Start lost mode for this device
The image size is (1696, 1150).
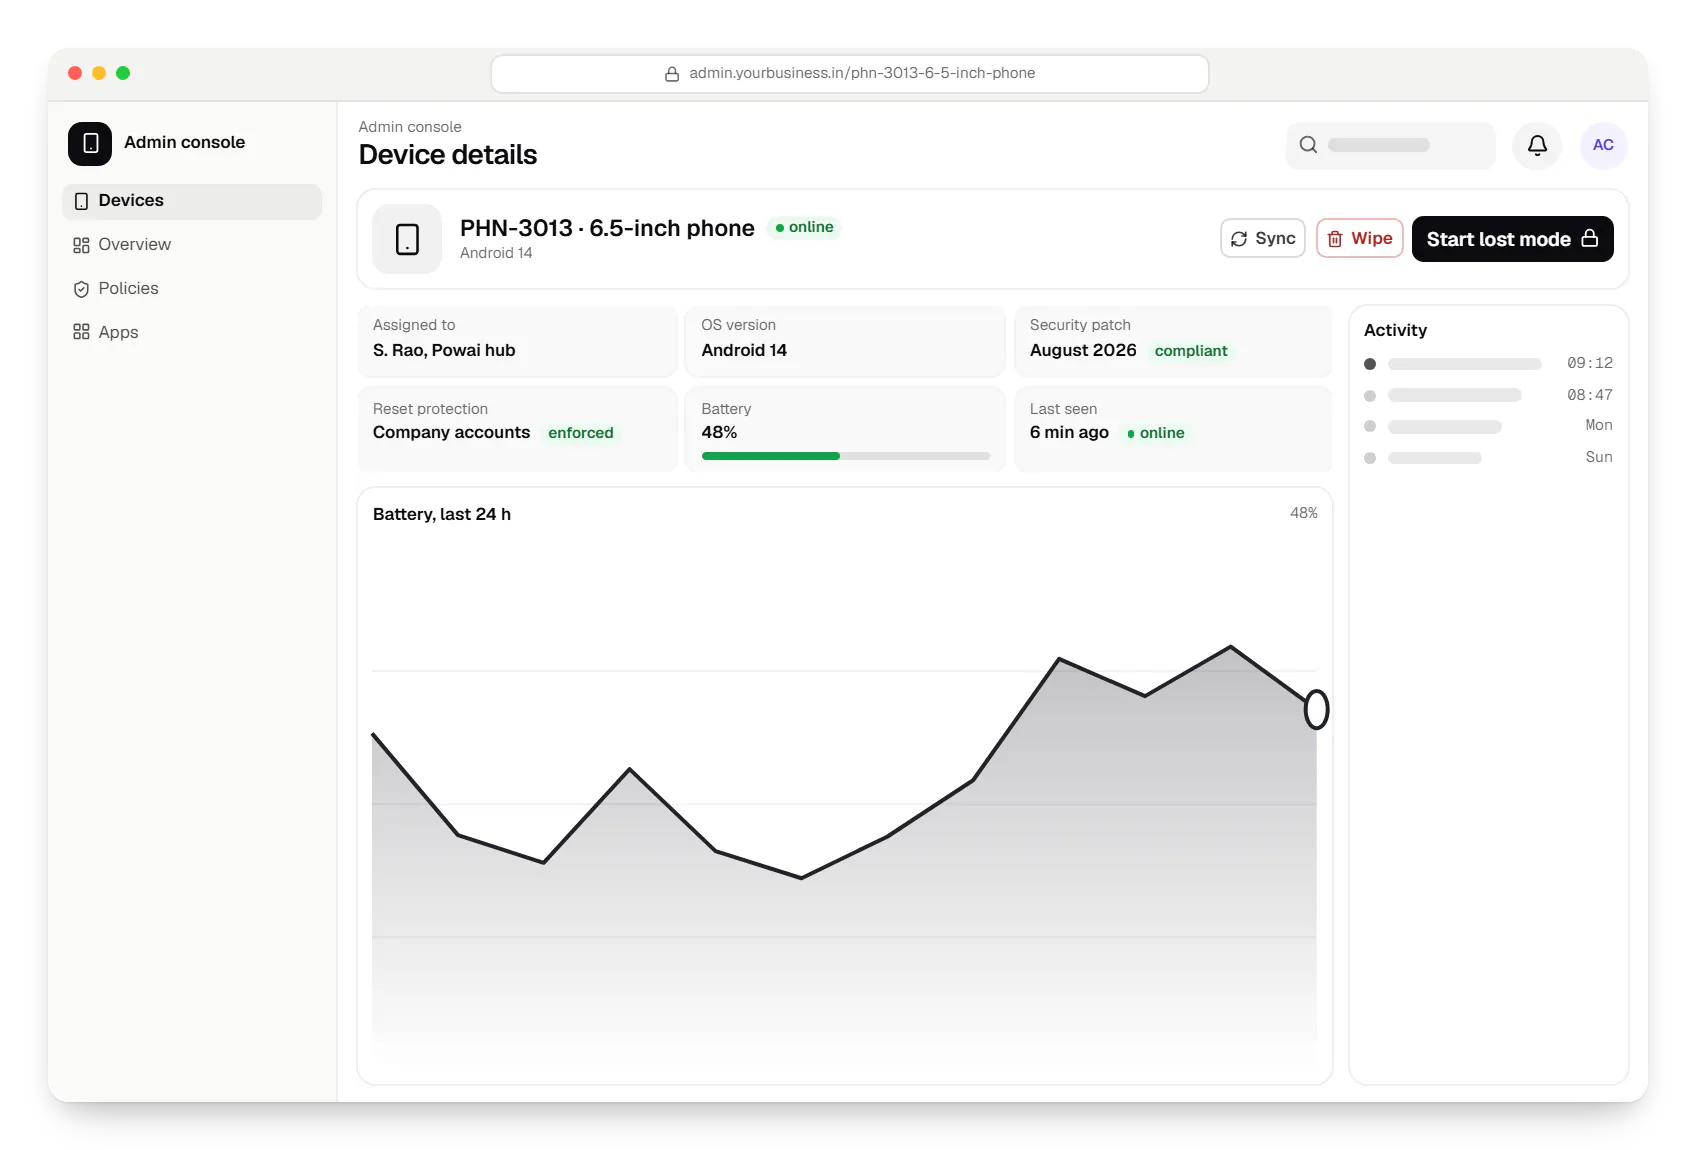click(x=1512, y=239)
